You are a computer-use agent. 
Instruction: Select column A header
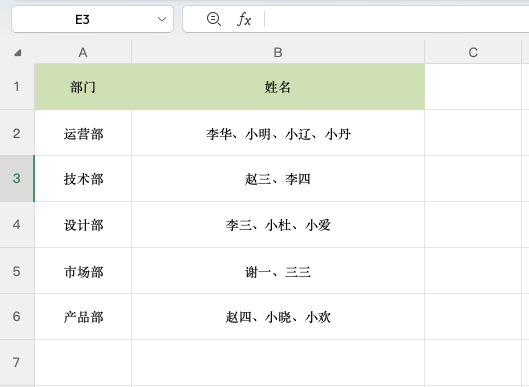click(83, 52)
